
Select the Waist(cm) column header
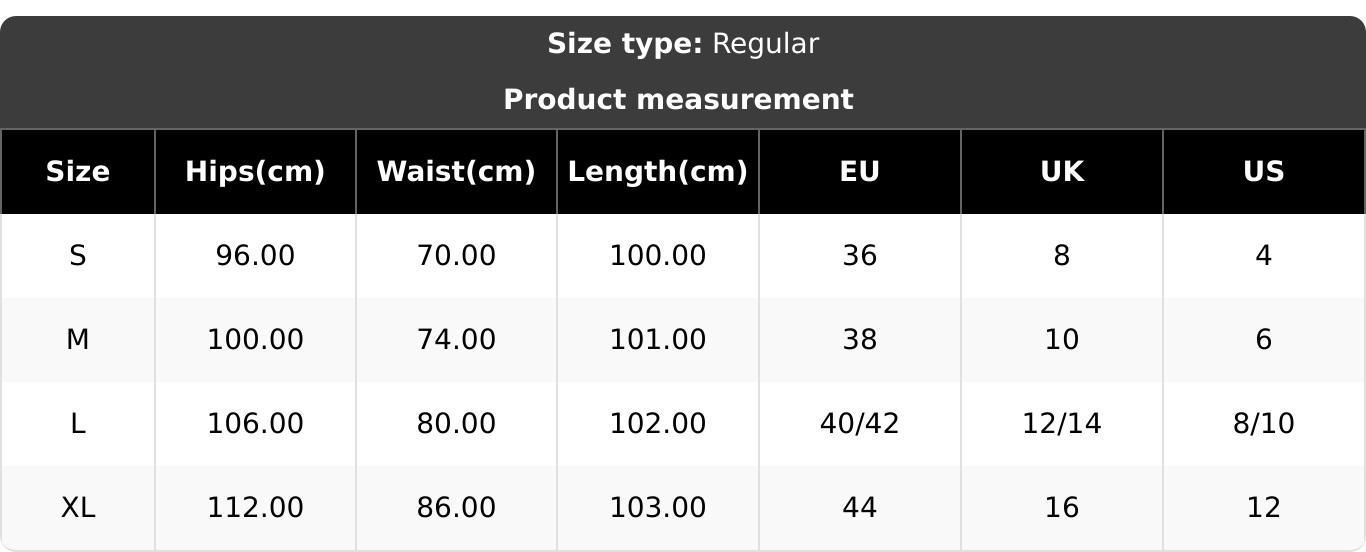(x=456, y=172)
